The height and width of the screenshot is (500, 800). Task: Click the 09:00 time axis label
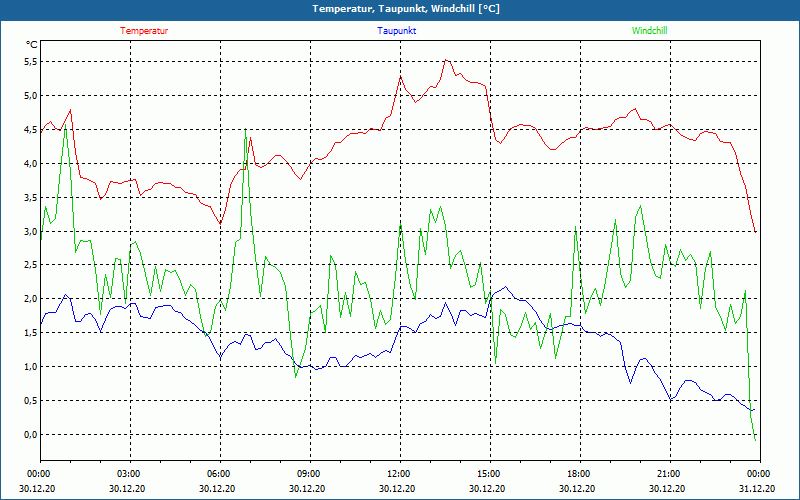tap(308, 474)
